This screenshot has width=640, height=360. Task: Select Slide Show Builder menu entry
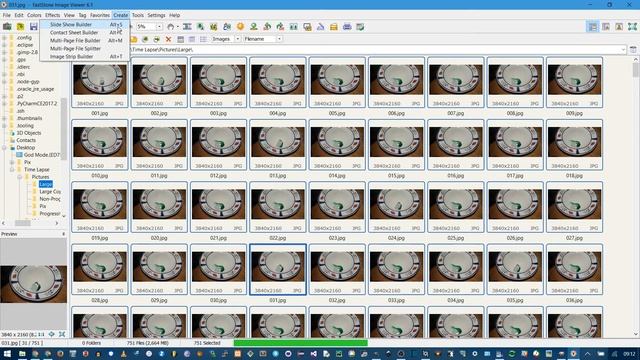coord(85,24)
